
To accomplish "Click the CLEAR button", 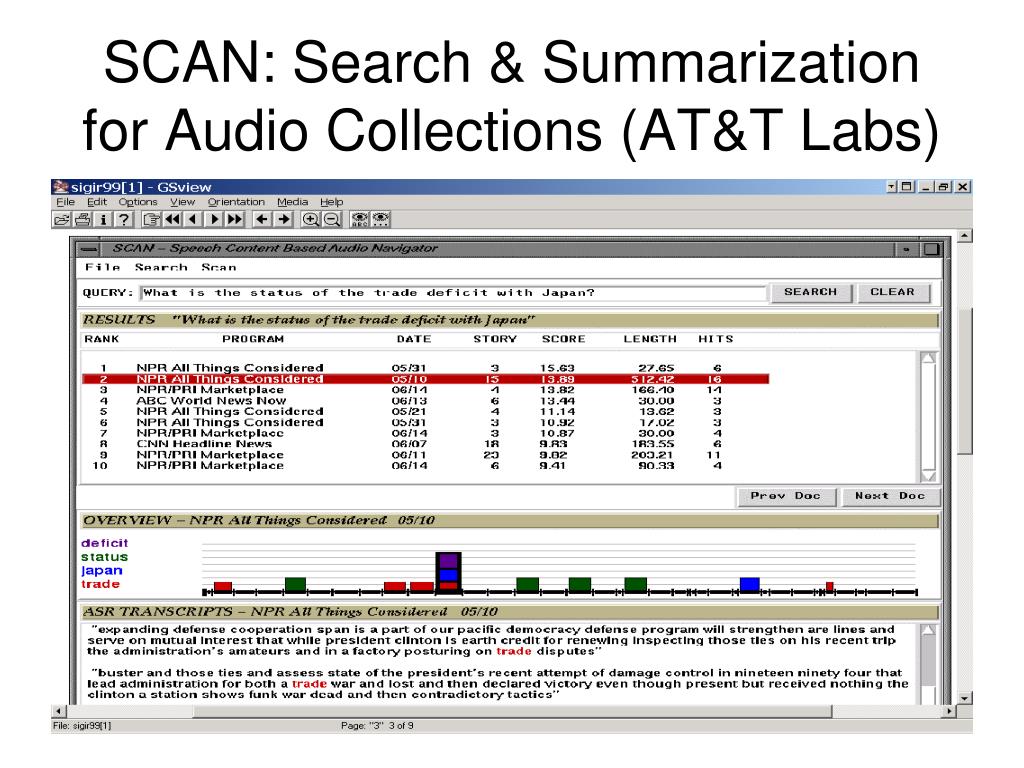I will tap(892, 292).
